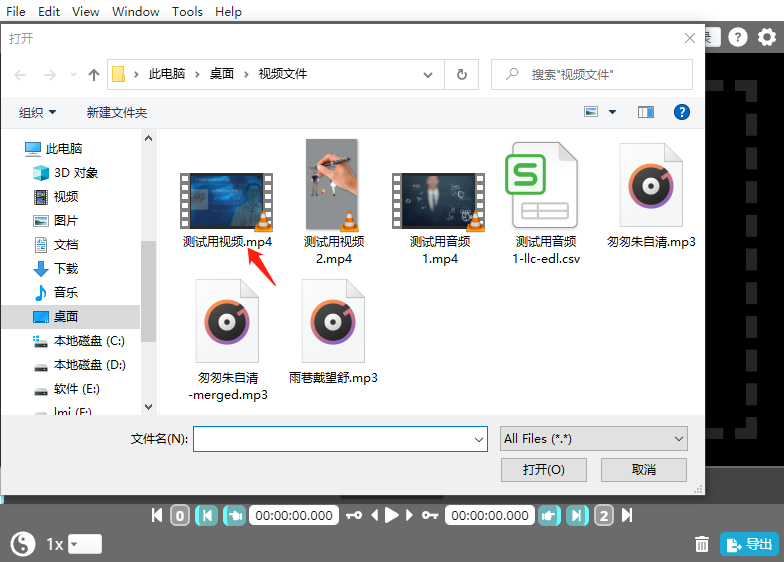Change the view mode icon
This screenshot has height=562, width=784.
(591, 112)
